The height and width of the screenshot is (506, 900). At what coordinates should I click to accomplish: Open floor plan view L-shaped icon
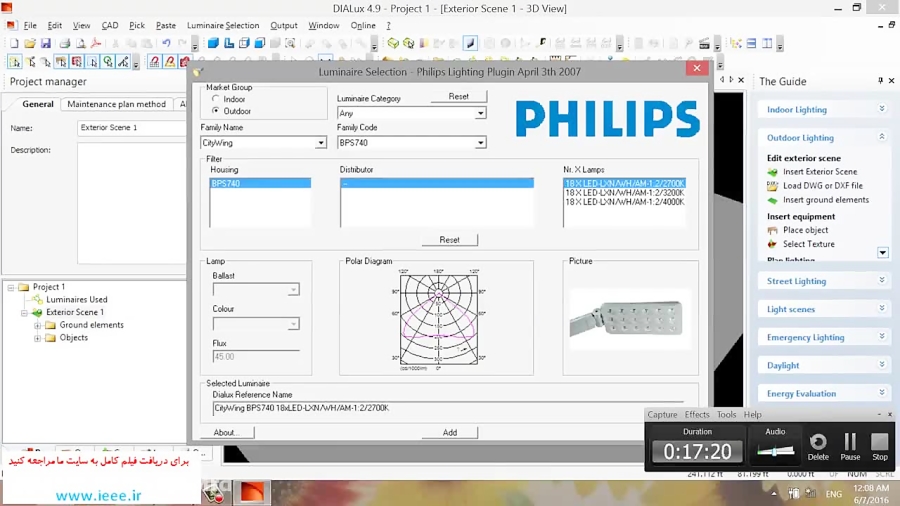click(228, 44)
